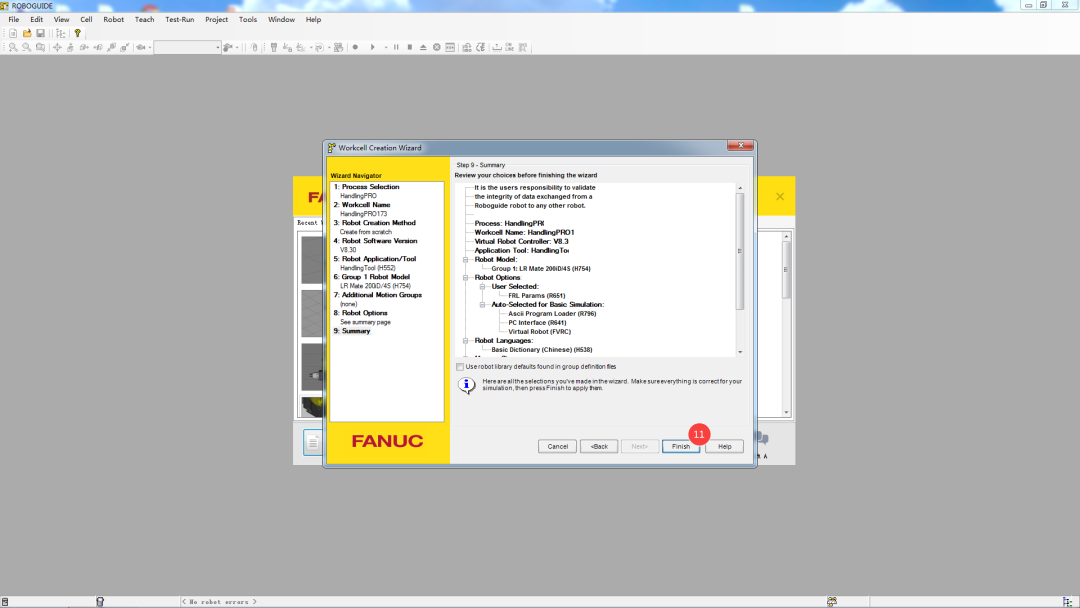
Task: Collapse the Robot Options tree node
Action: 466,277
